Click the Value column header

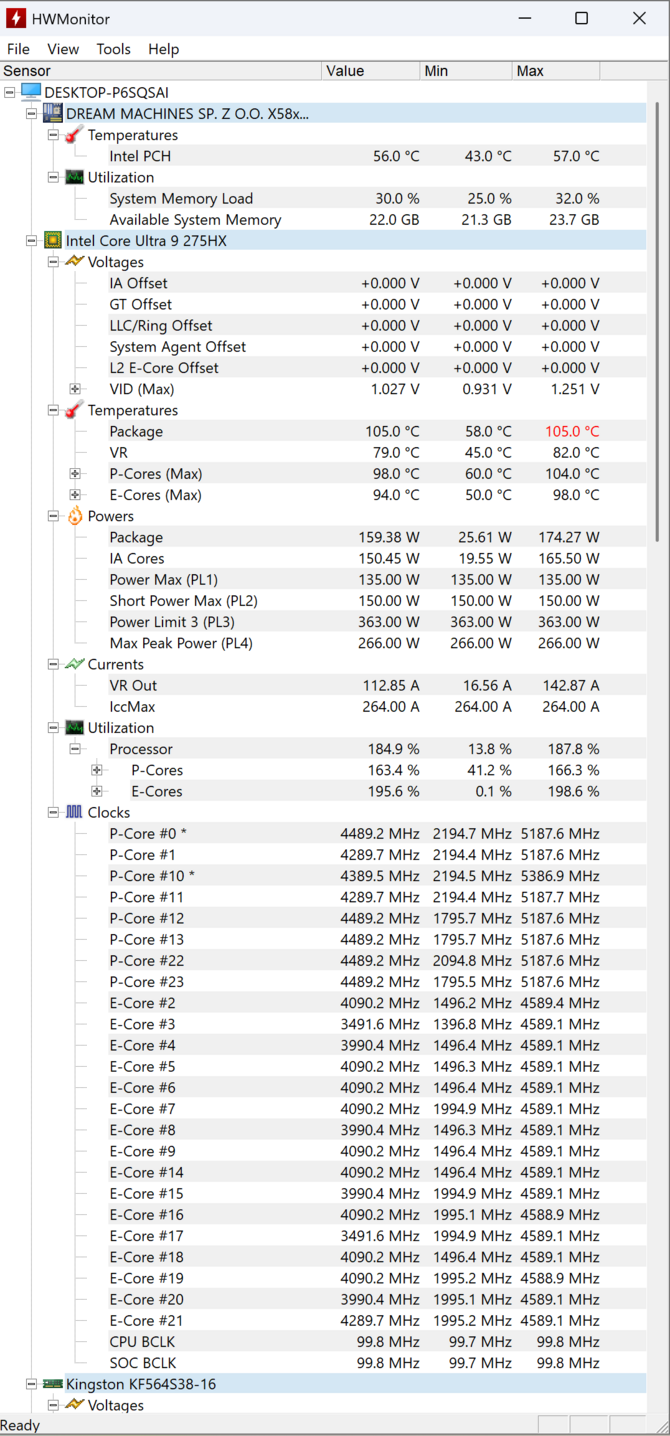click(x=371, y=71)
